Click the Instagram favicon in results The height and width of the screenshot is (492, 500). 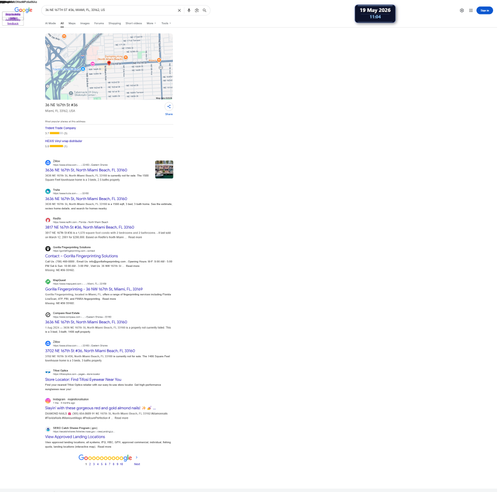click(x=48, y=401)
